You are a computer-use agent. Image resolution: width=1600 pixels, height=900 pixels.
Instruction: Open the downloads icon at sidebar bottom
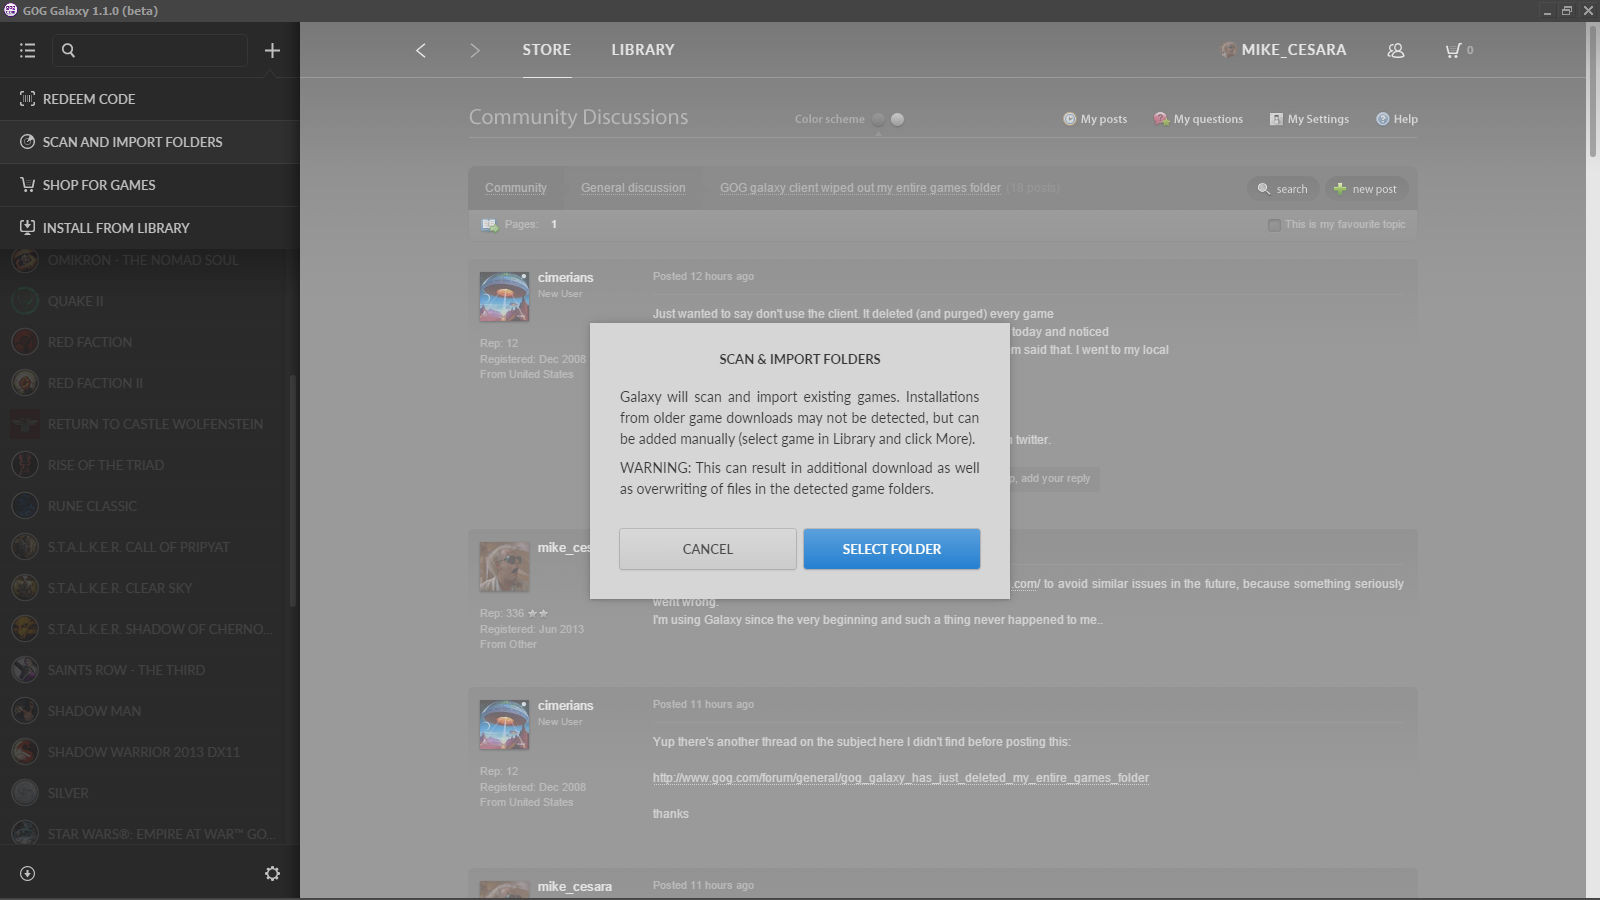(27, 874)
